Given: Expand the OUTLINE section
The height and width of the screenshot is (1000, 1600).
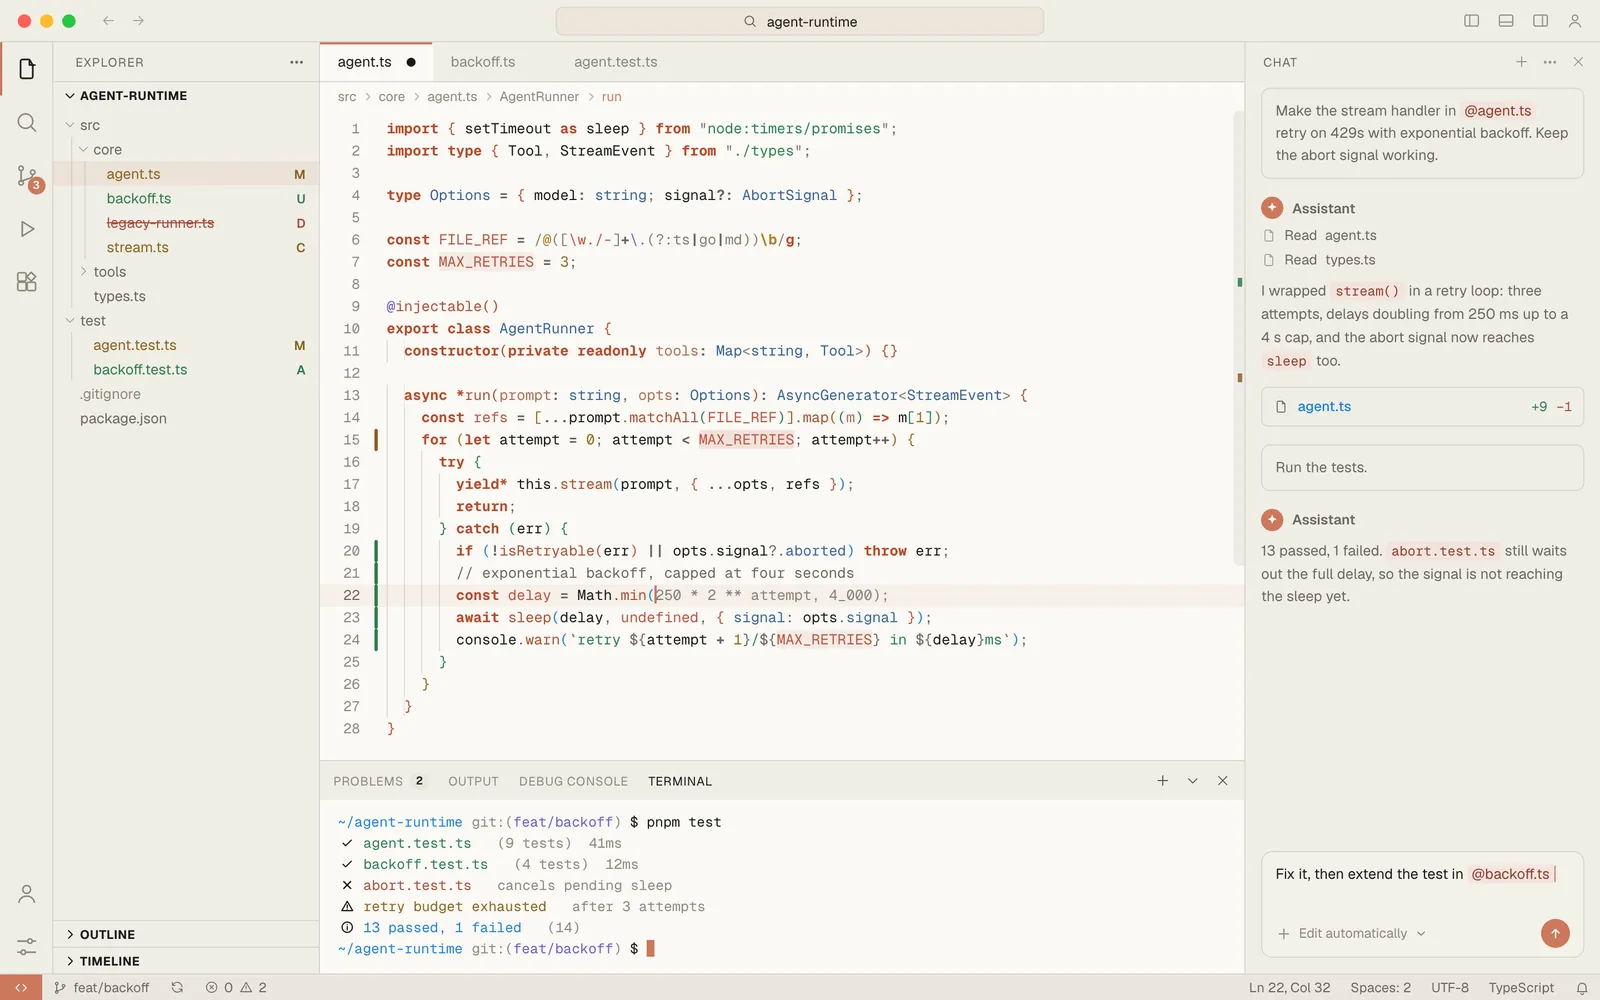Looking at the screenshot, I should (186, 935).
